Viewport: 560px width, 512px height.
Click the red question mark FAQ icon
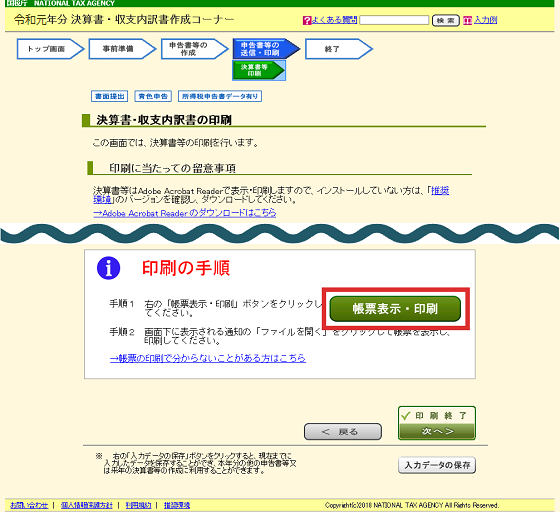[307, 20]
